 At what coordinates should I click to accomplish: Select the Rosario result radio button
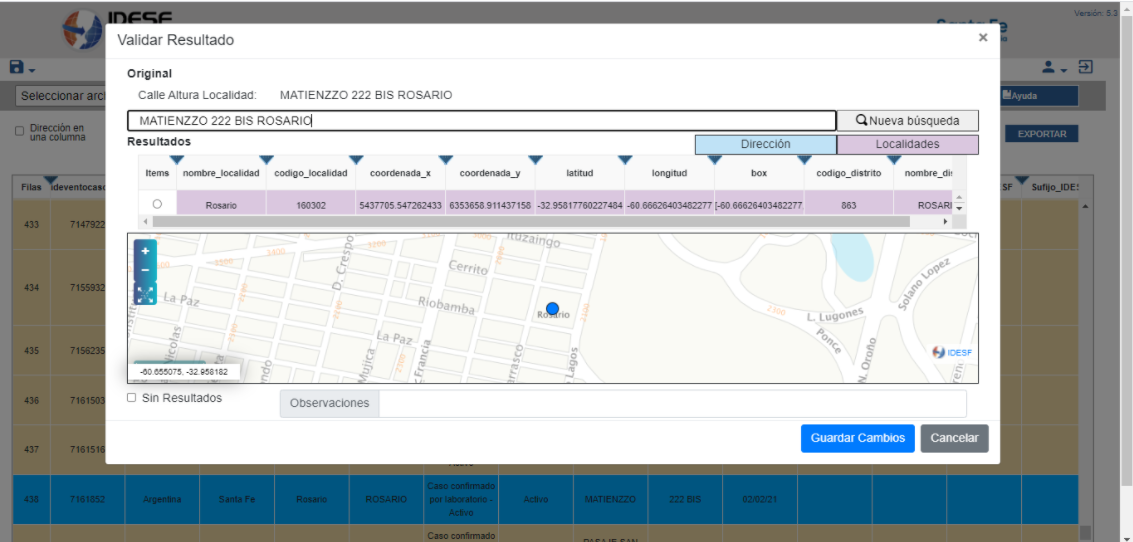pos(158,205)
